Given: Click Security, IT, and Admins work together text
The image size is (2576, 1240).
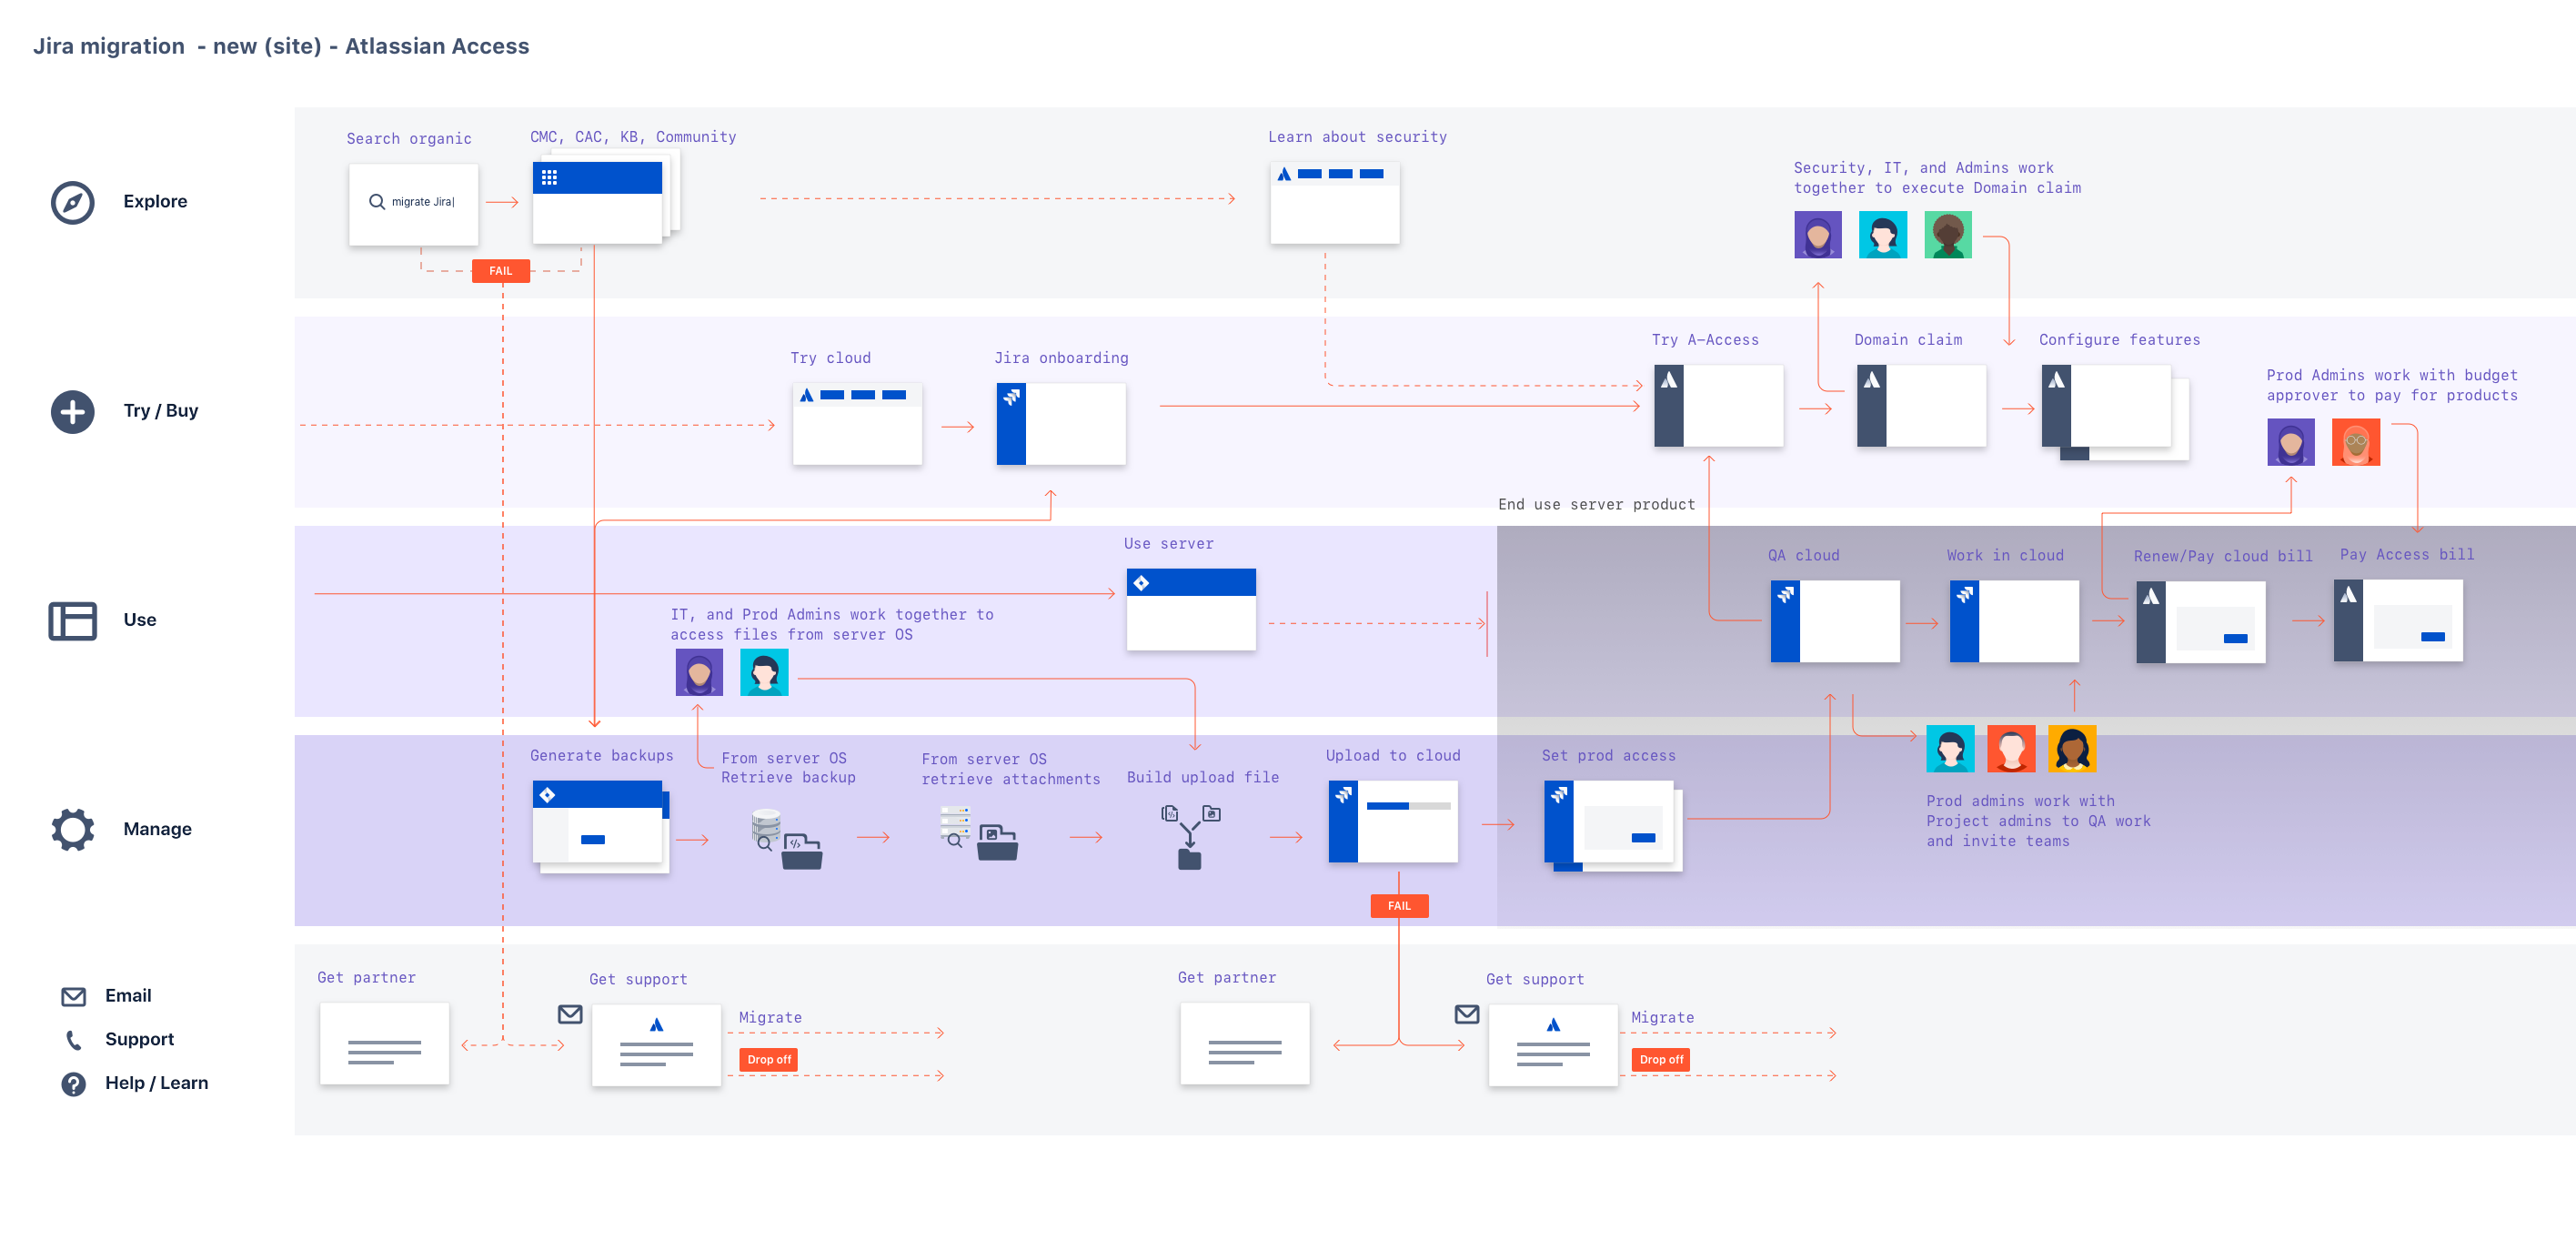Looking at the screenshot, I should [1937, 178].
